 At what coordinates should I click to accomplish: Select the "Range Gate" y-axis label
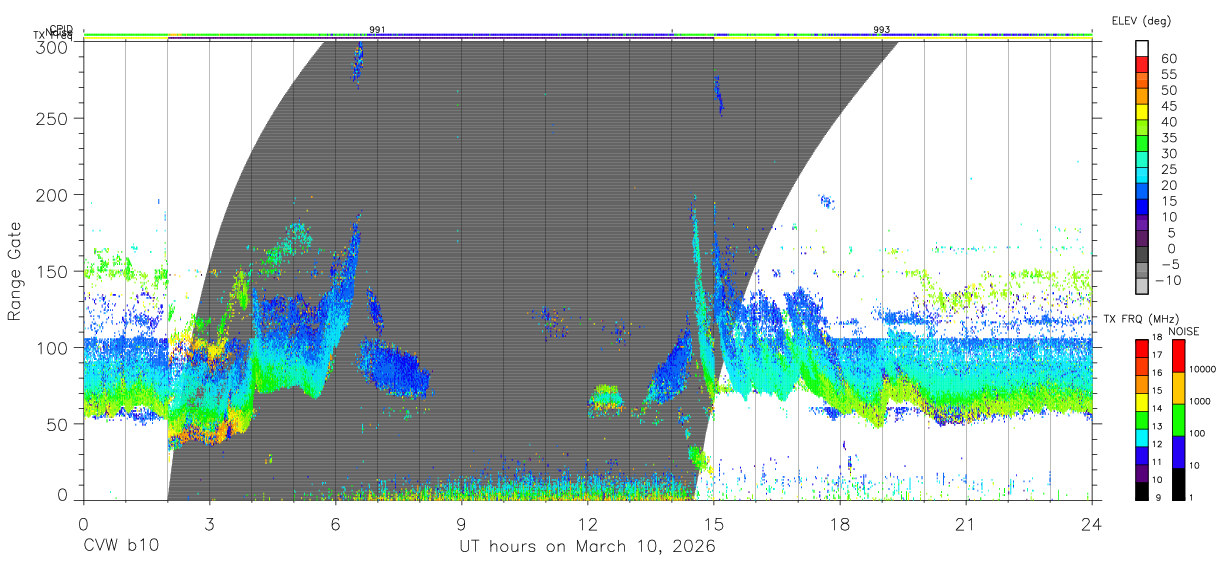(15, 271)
